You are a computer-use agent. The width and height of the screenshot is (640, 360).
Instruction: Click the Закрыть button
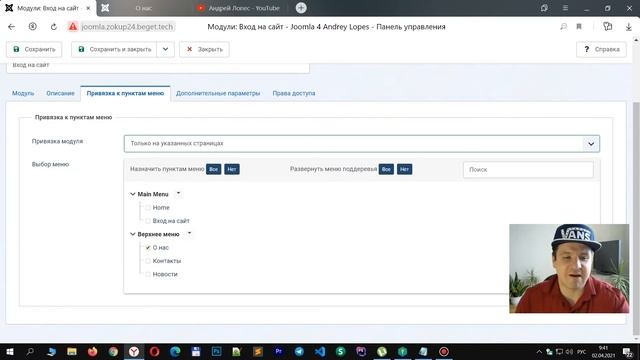tap(204, 49)
